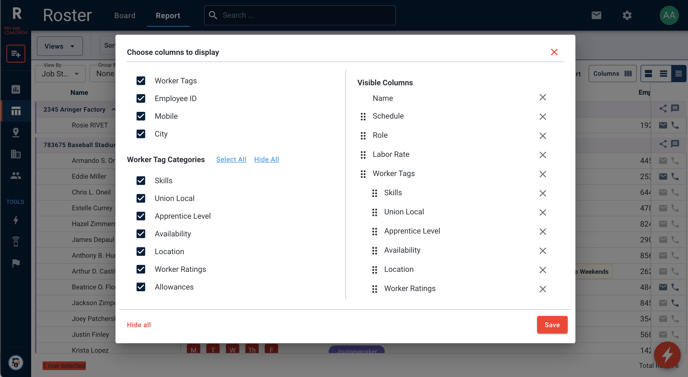Screen dimensions: 688x377
Task: Open the people sidebar icon
Action: tap(16, 176)
